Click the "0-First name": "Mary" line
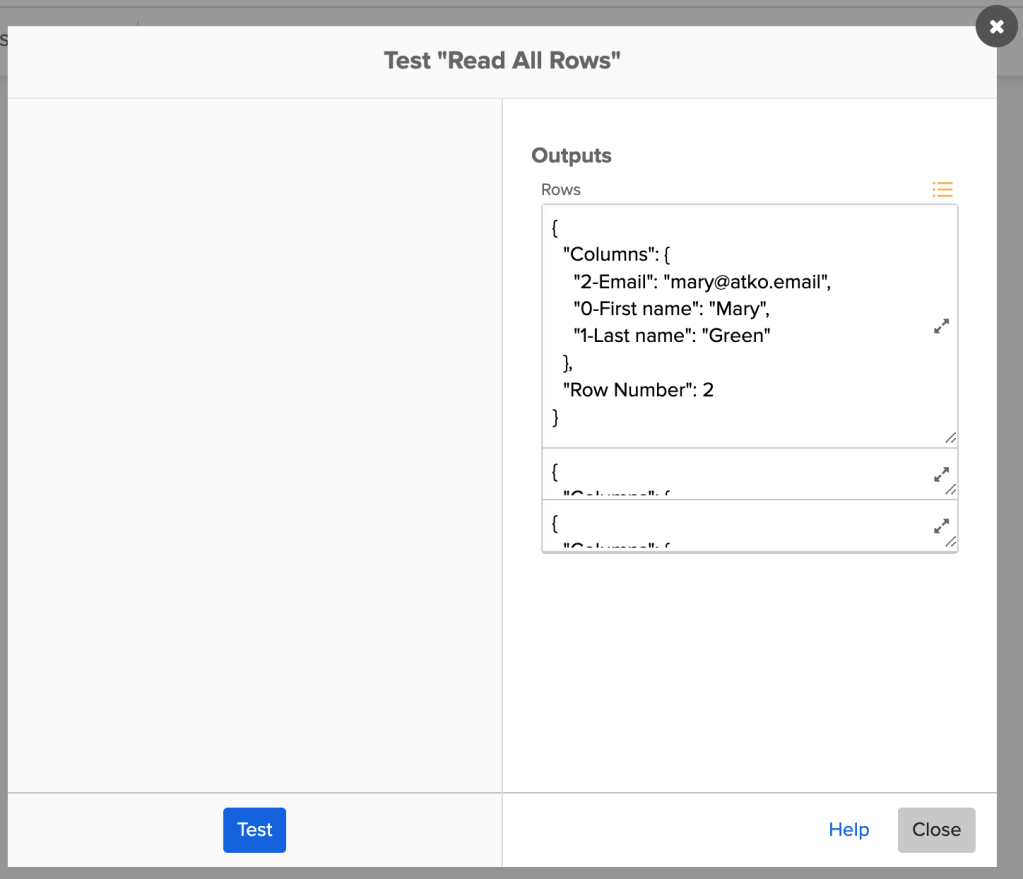This screenshot has width=1023, height=879. 671,309
